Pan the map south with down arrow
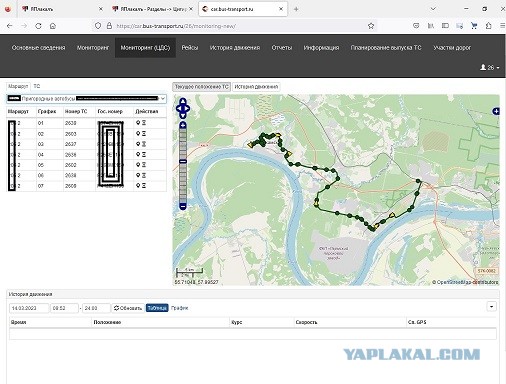The image size is (506, 384). [x=183, y=116]
